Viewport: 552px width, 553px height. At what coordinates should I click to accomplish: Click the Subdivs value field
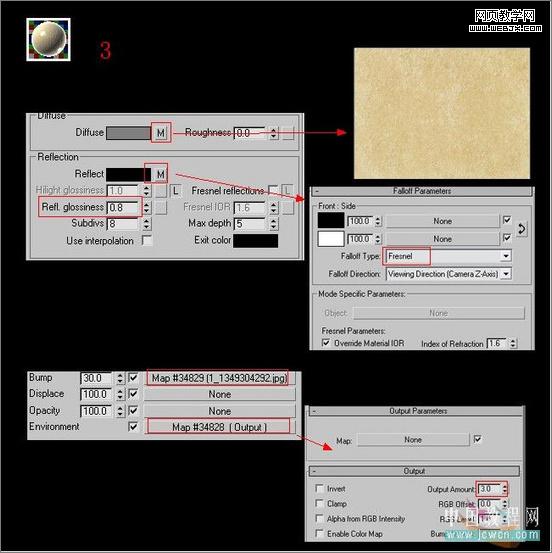[x=123, y=224]
